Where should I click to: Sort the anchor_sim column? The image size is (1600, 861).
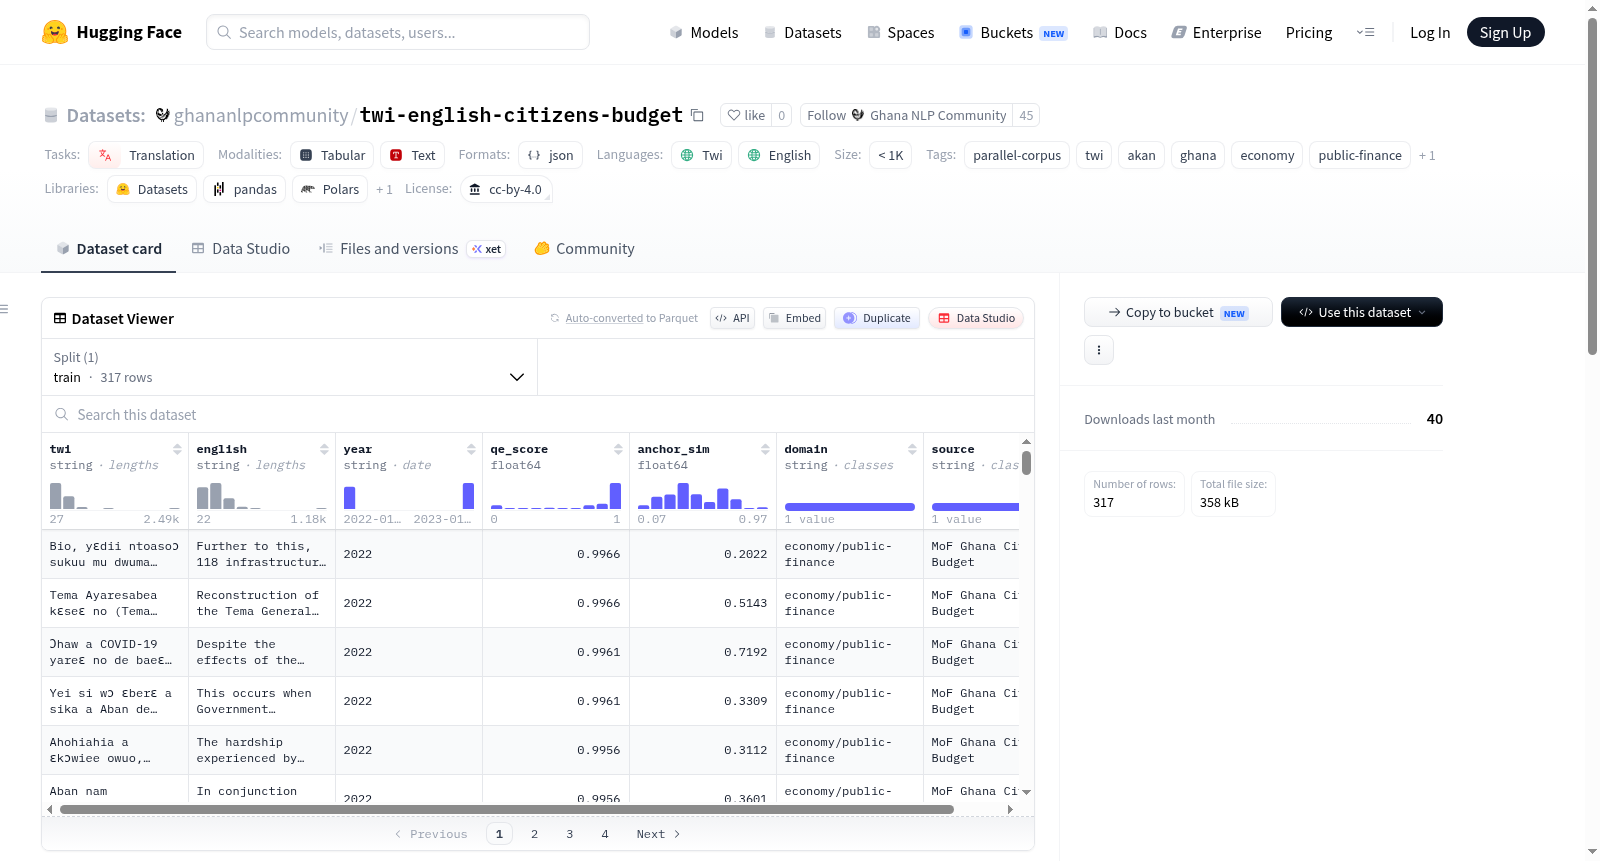coord(765,449)
